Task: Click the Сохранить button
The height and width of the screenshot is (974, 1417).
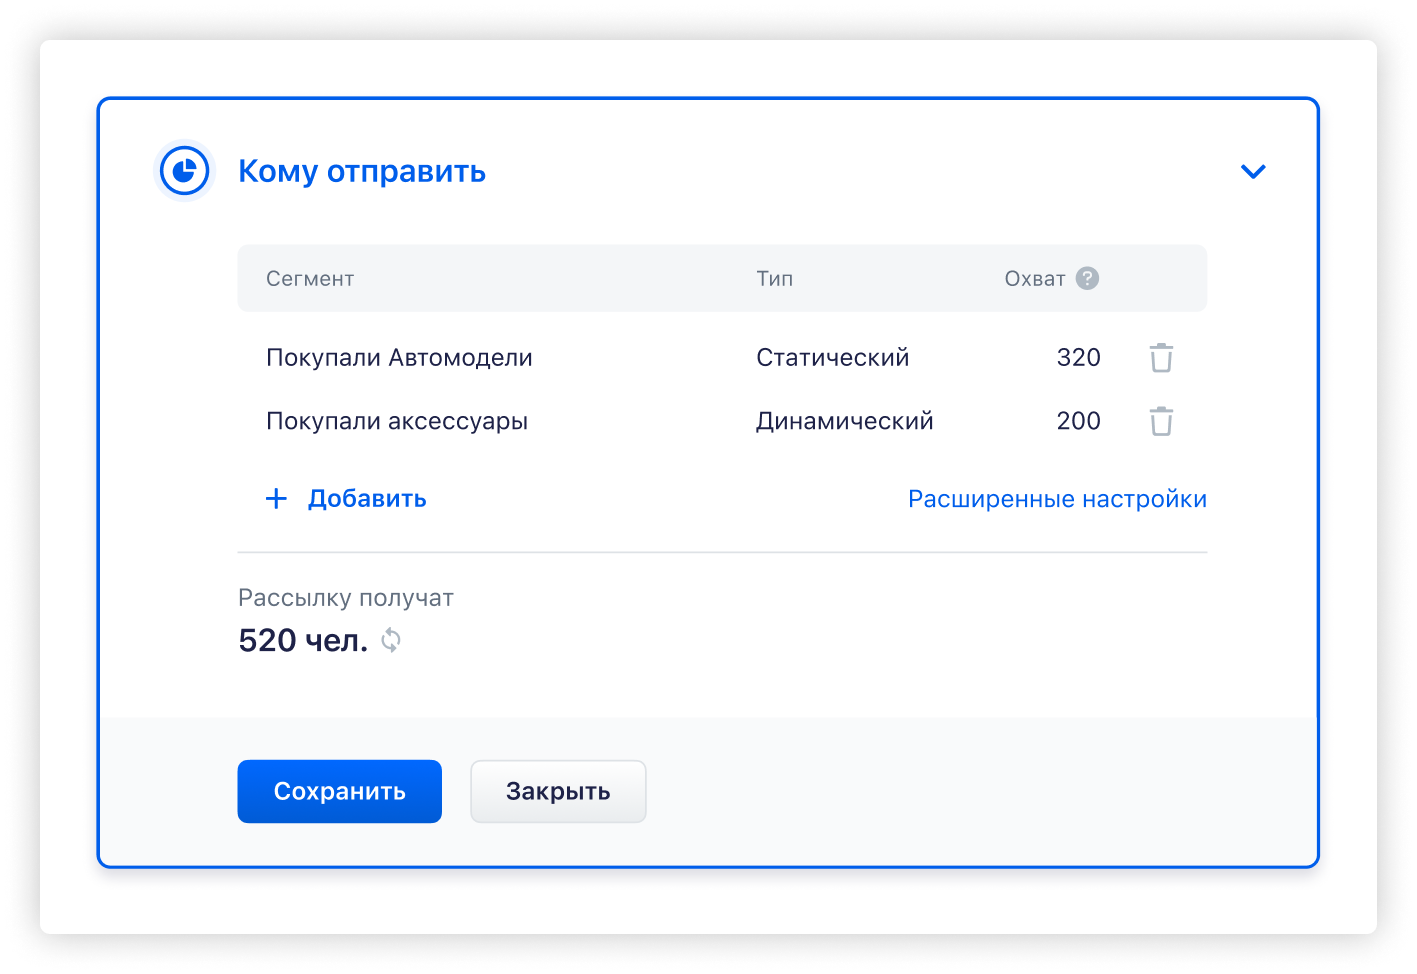Action: [340, 791]
